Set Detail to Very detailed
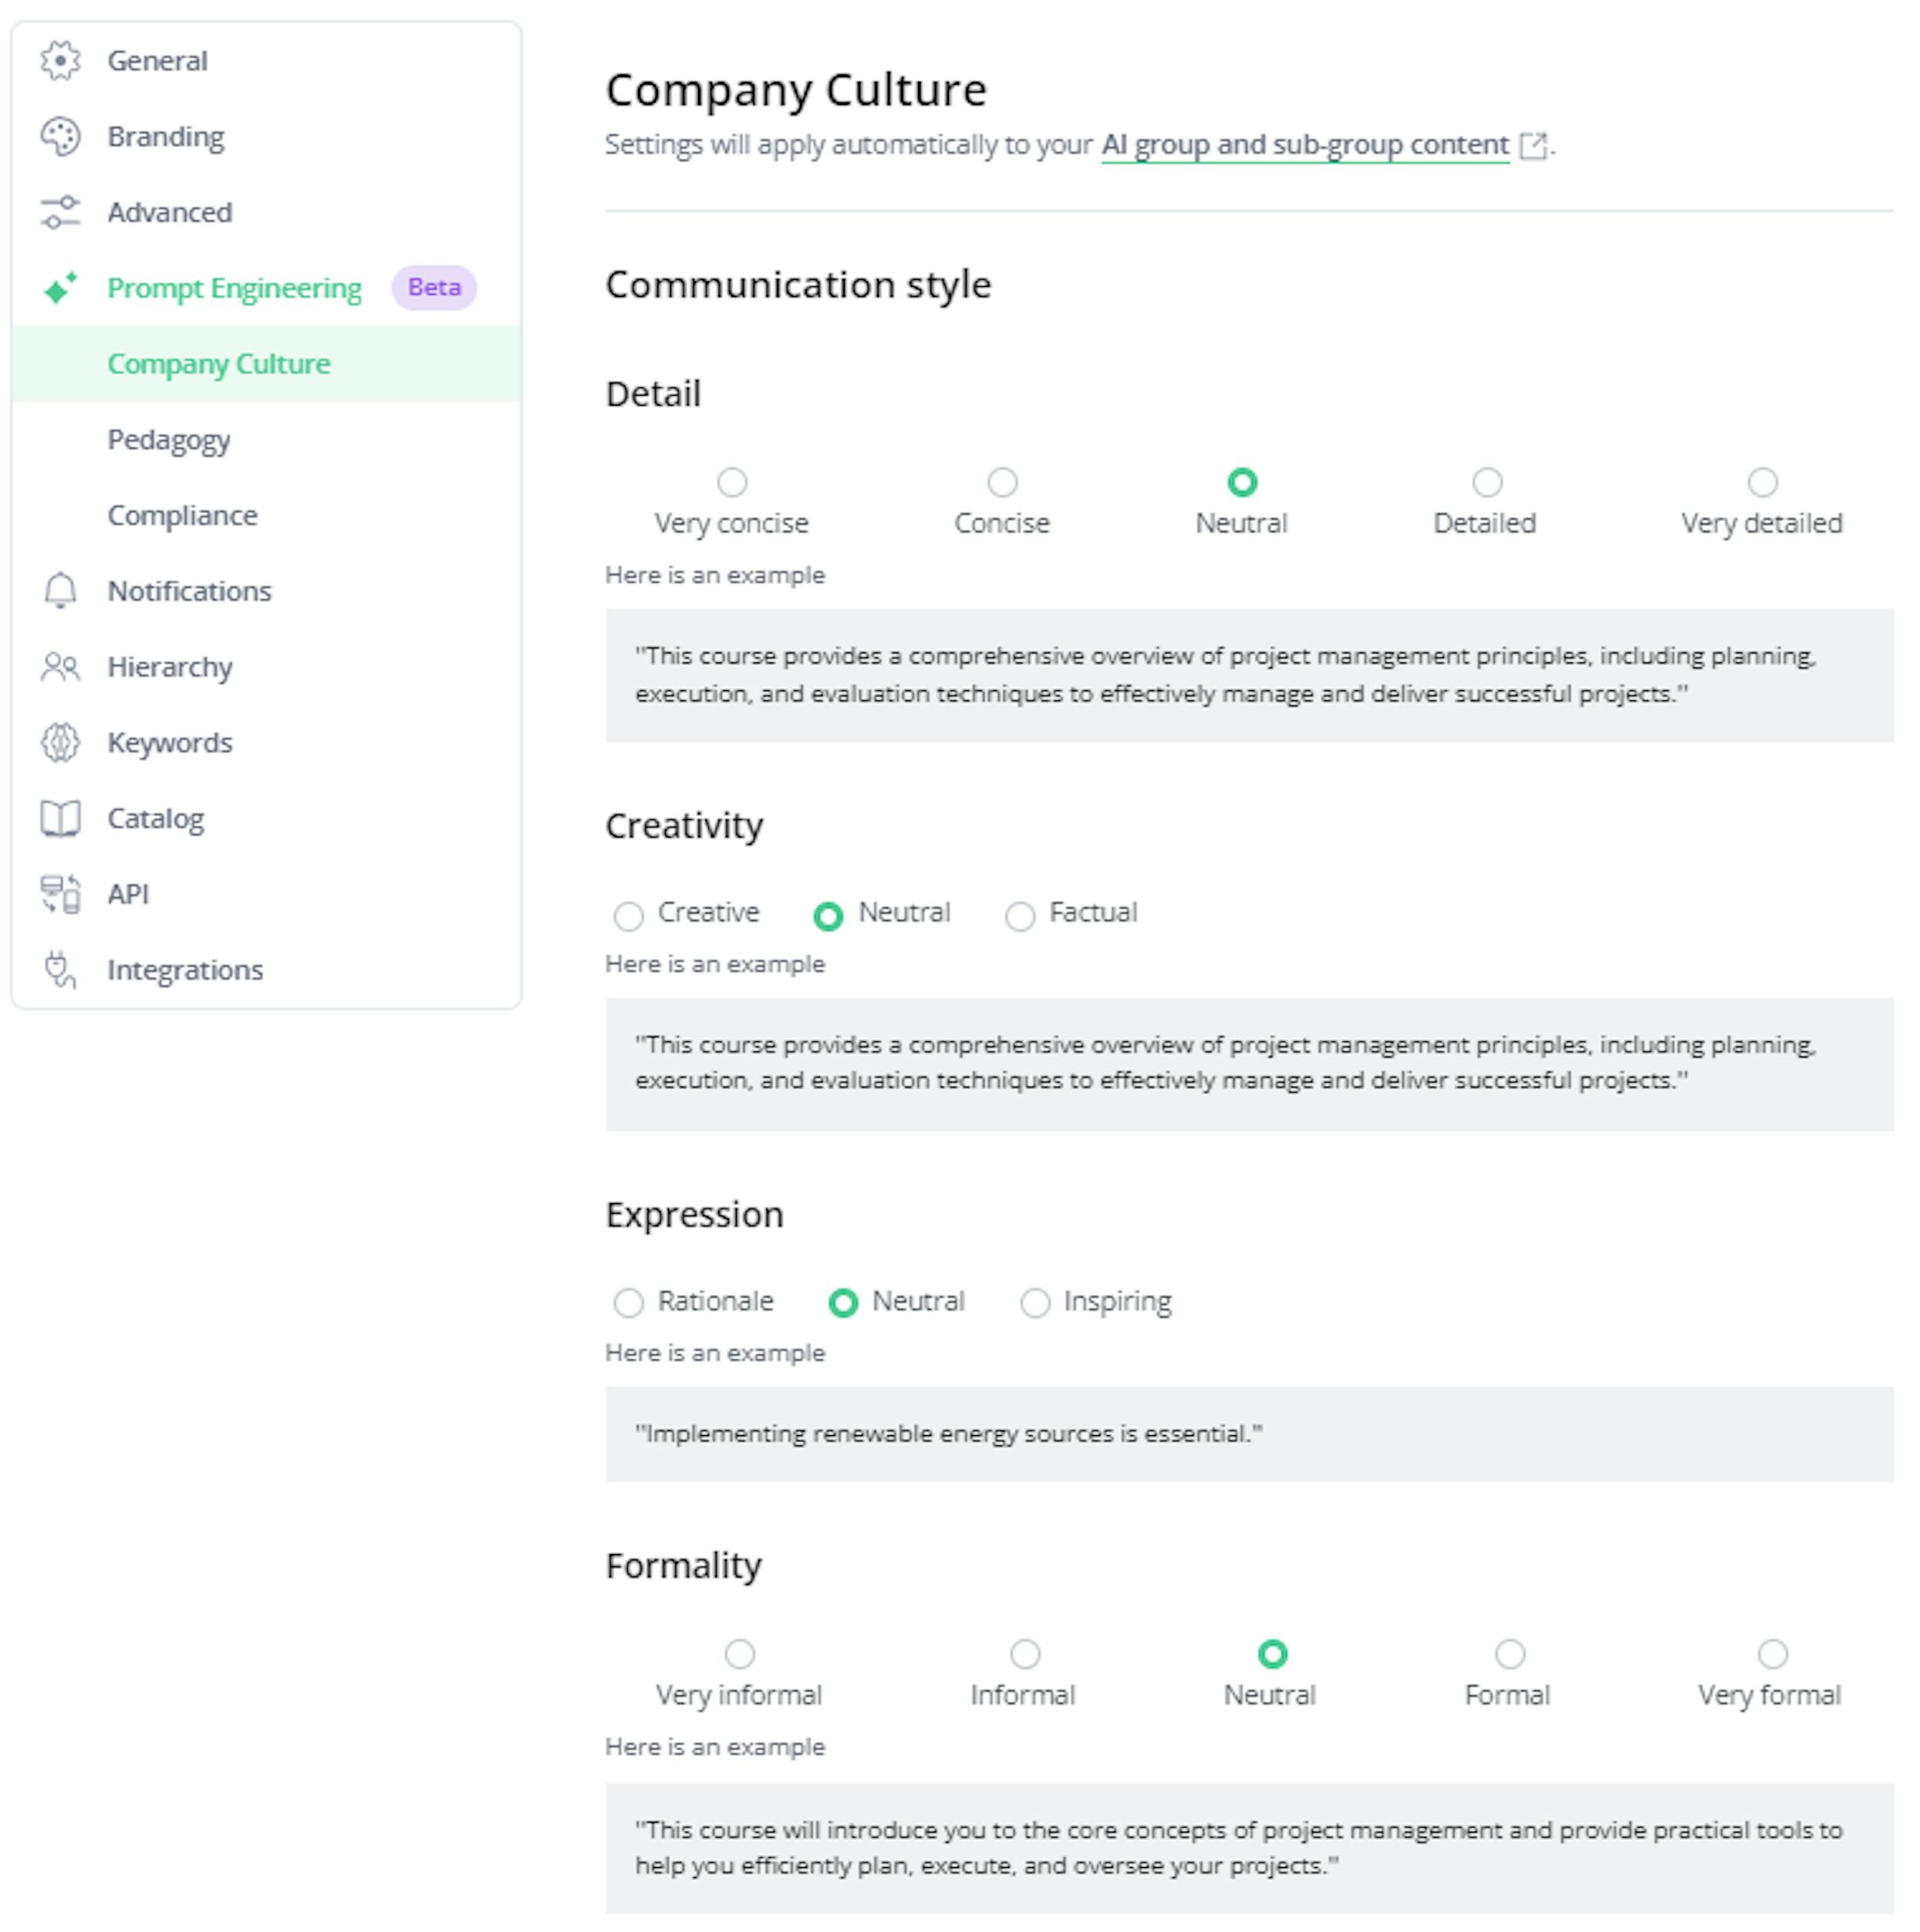The width and height of the screenshot is (1920, 1932). (x=1762, y=483)
